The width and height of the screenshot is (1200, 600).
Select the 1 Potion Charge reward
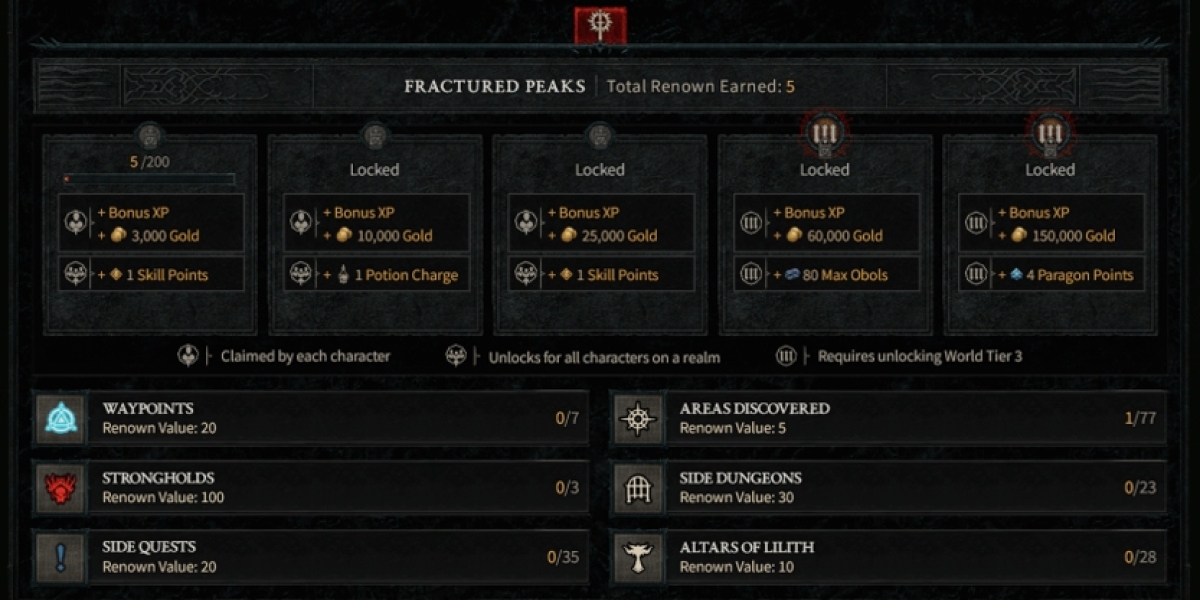click(x=375, y=275)
